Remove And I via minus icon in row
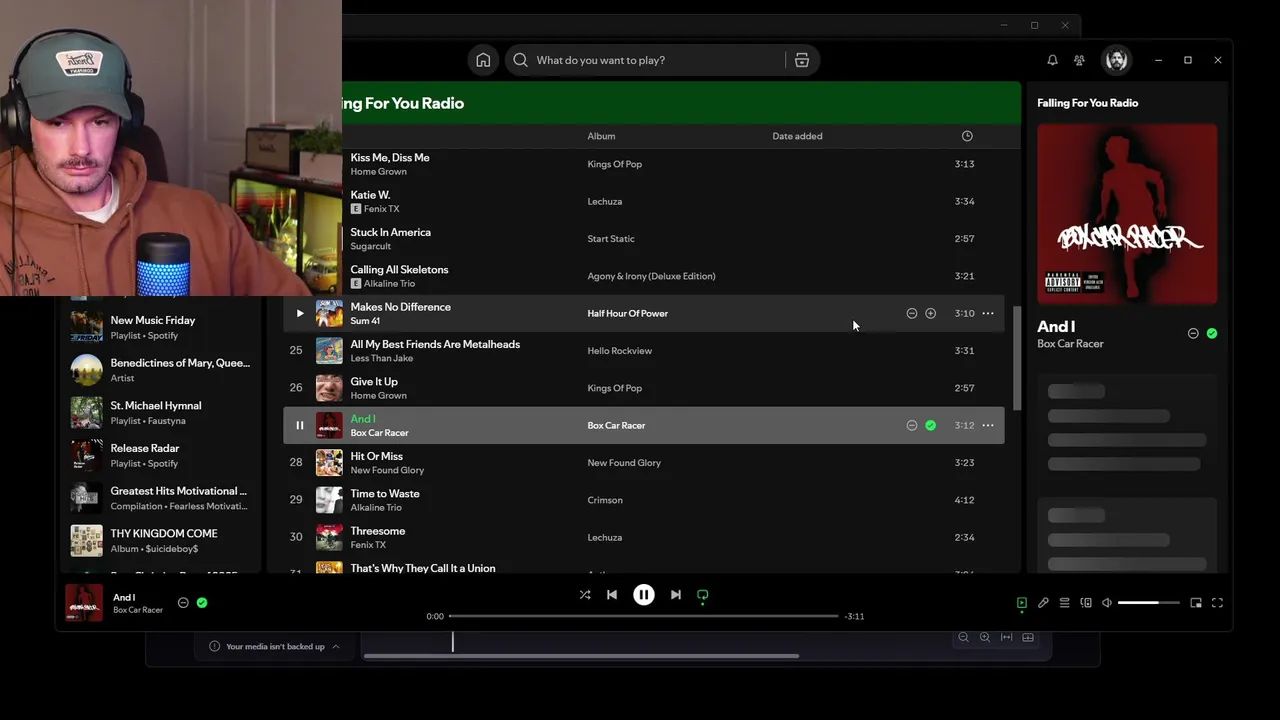Viewport: 1280px width, 720px height. (911, 425)
